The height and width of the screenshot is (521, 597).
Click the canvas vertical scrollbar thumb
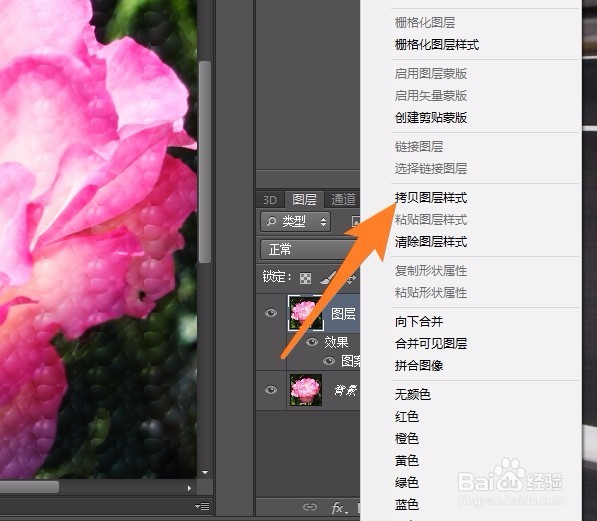205,162
